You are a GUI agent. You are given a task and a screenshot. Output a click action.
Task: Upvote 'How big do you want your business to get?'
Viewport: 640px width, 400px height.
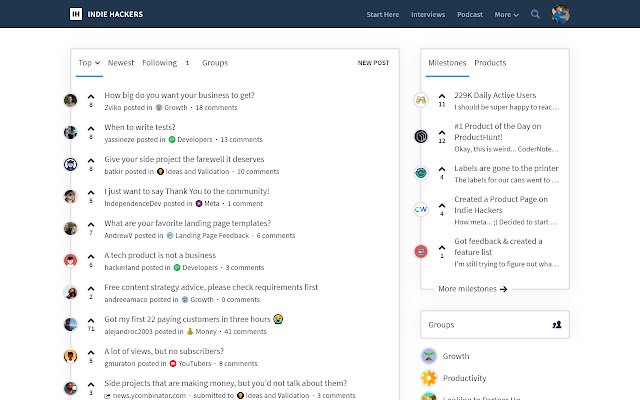pyautogui.click(x=91, y=97)
